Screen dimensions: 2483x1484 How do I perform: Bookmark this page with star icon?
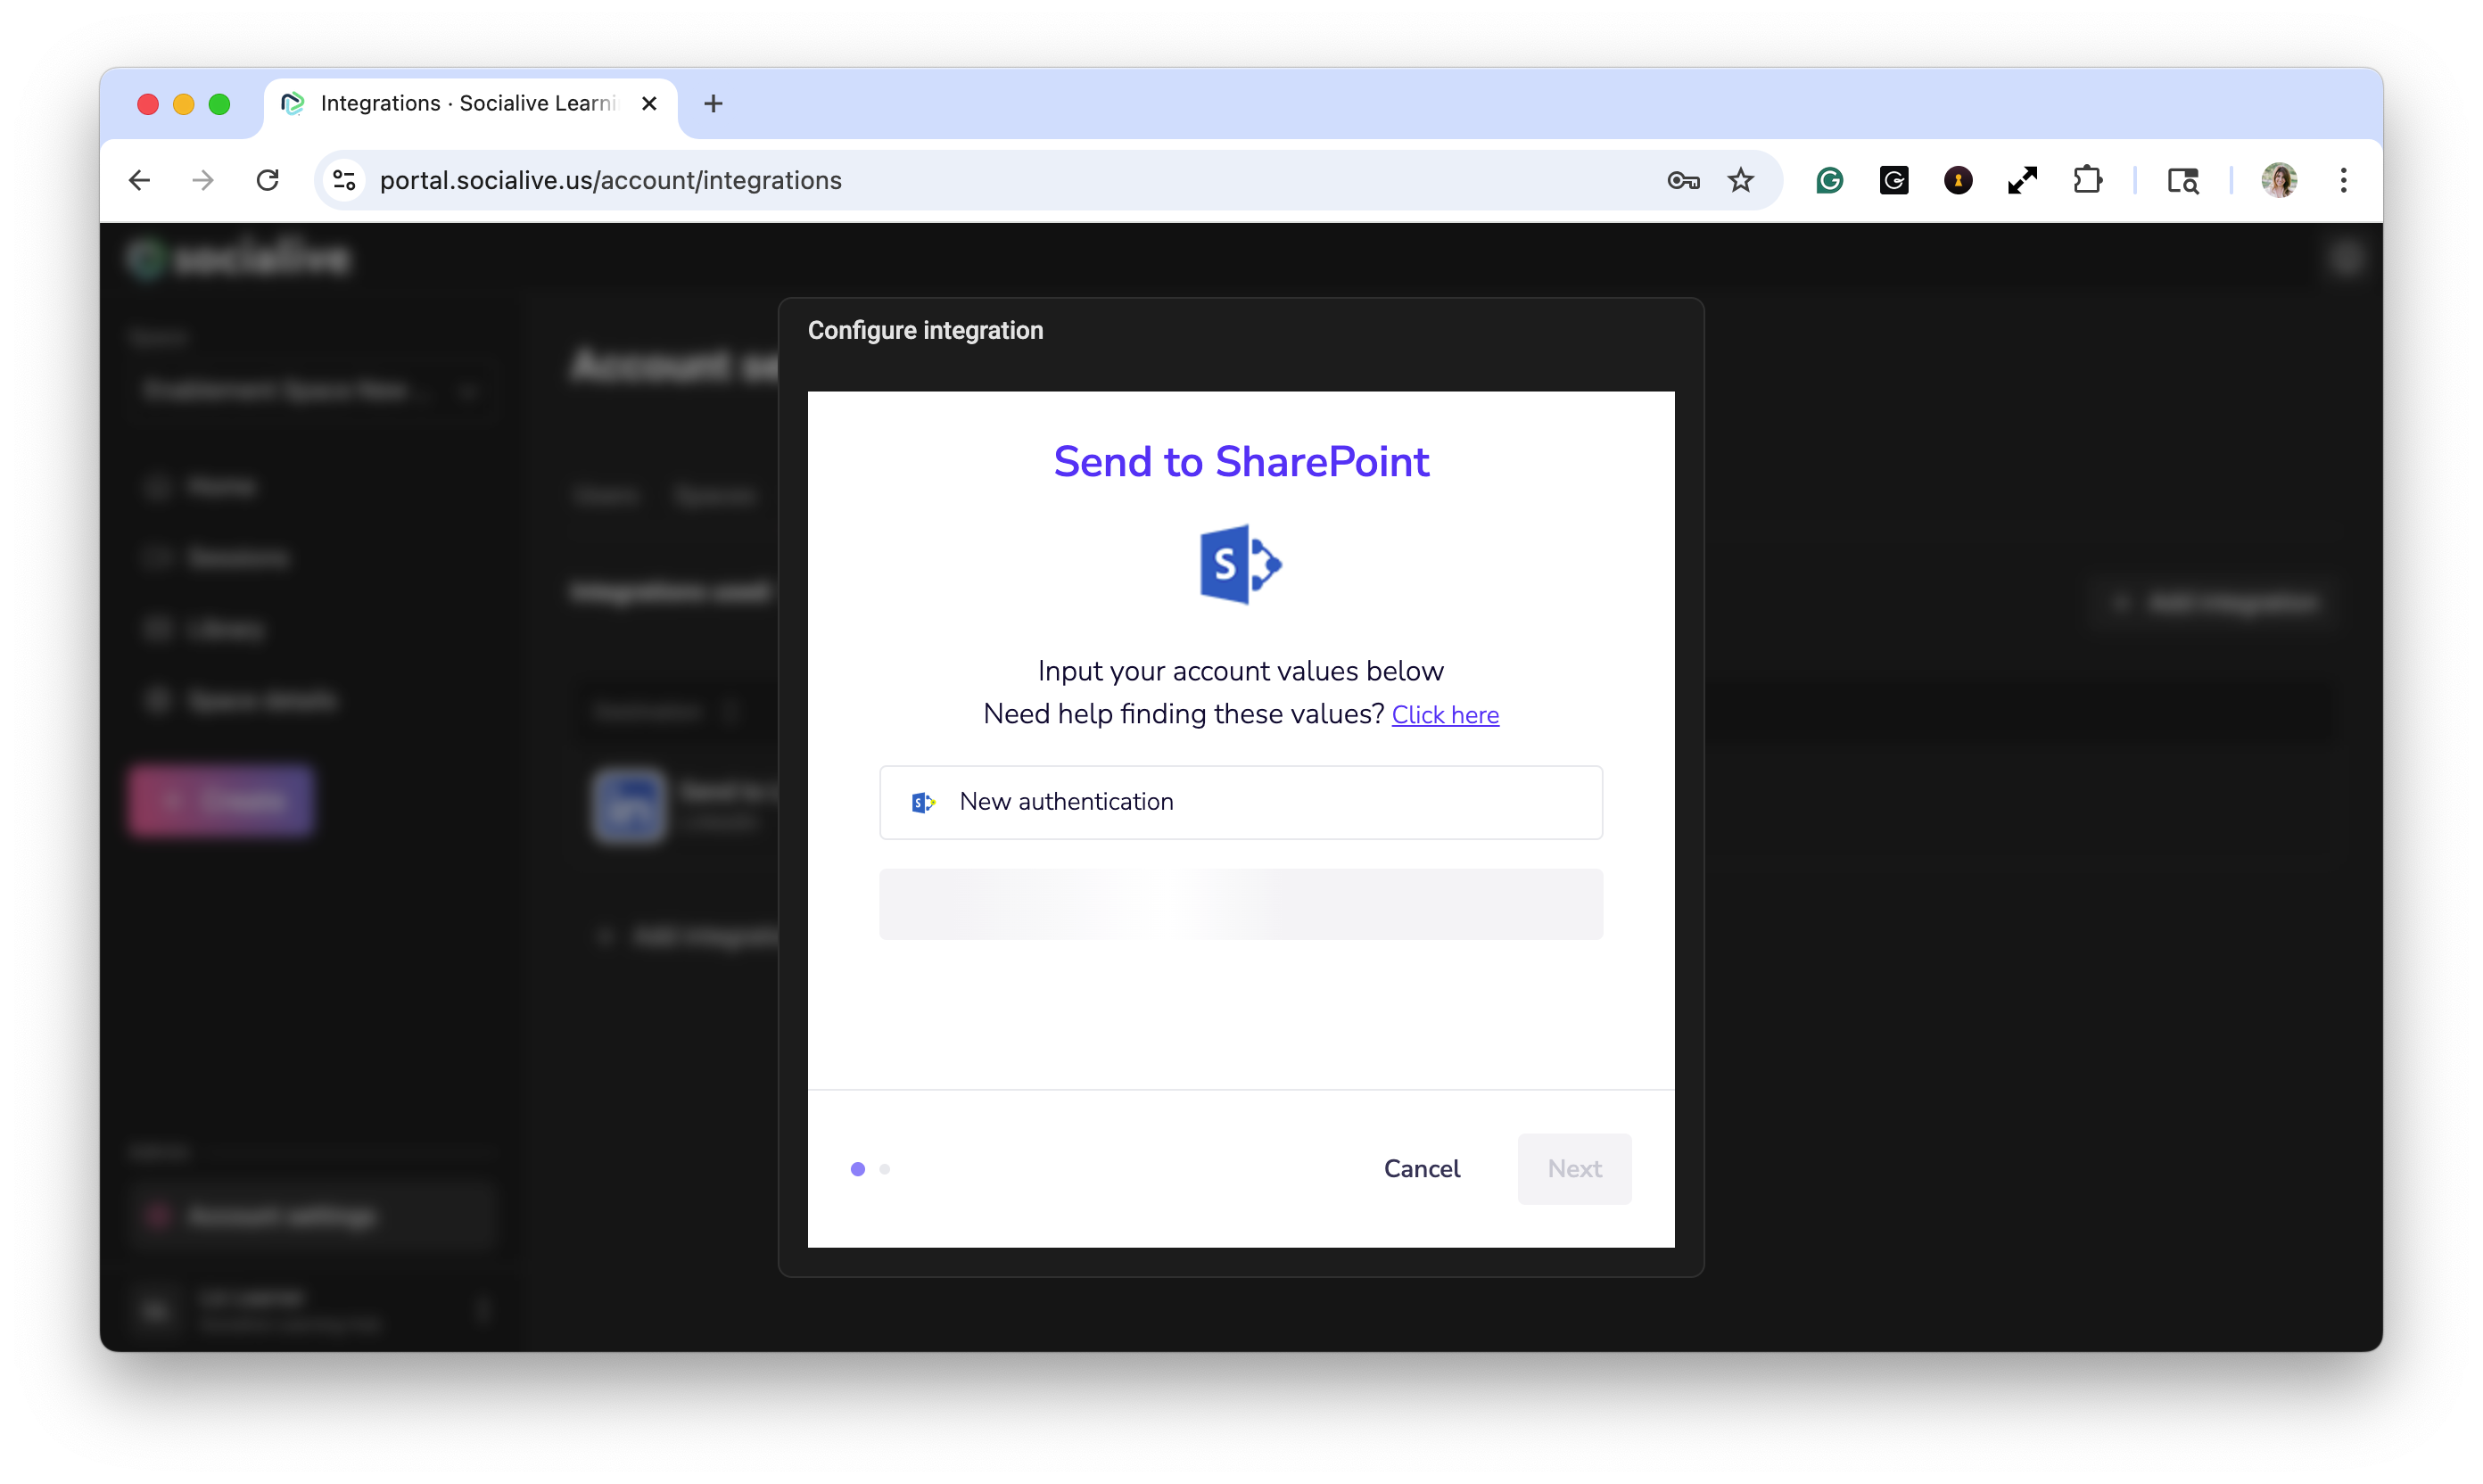[1741, 181]
